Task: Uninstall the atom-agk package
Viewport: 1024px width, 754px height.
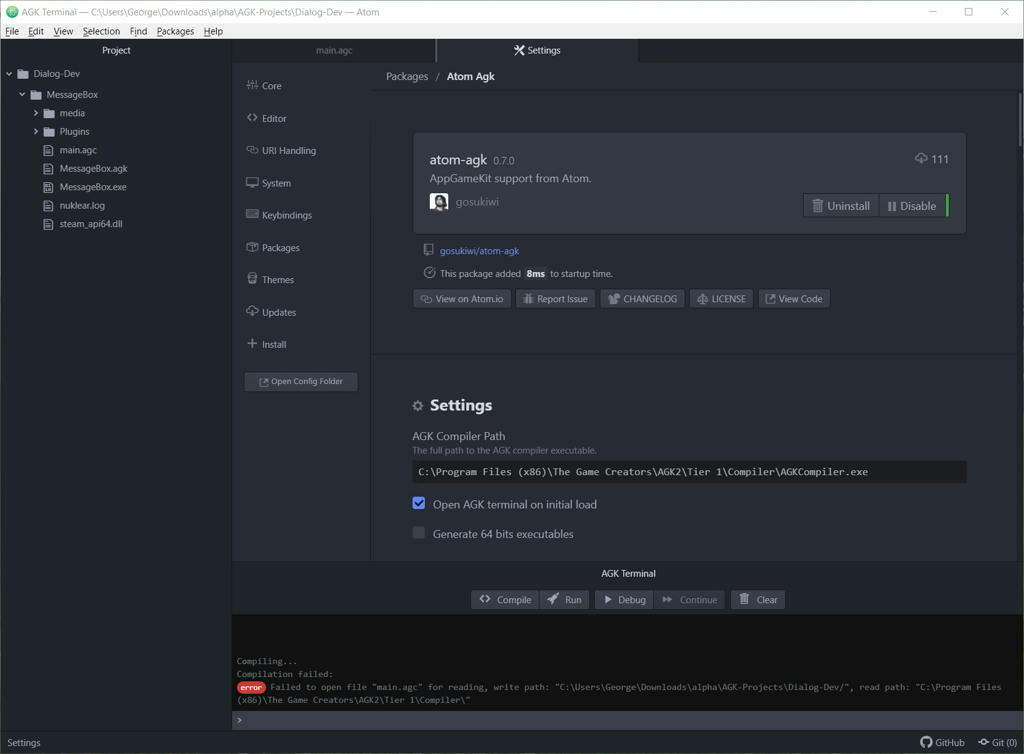Action: click(841, 206)
